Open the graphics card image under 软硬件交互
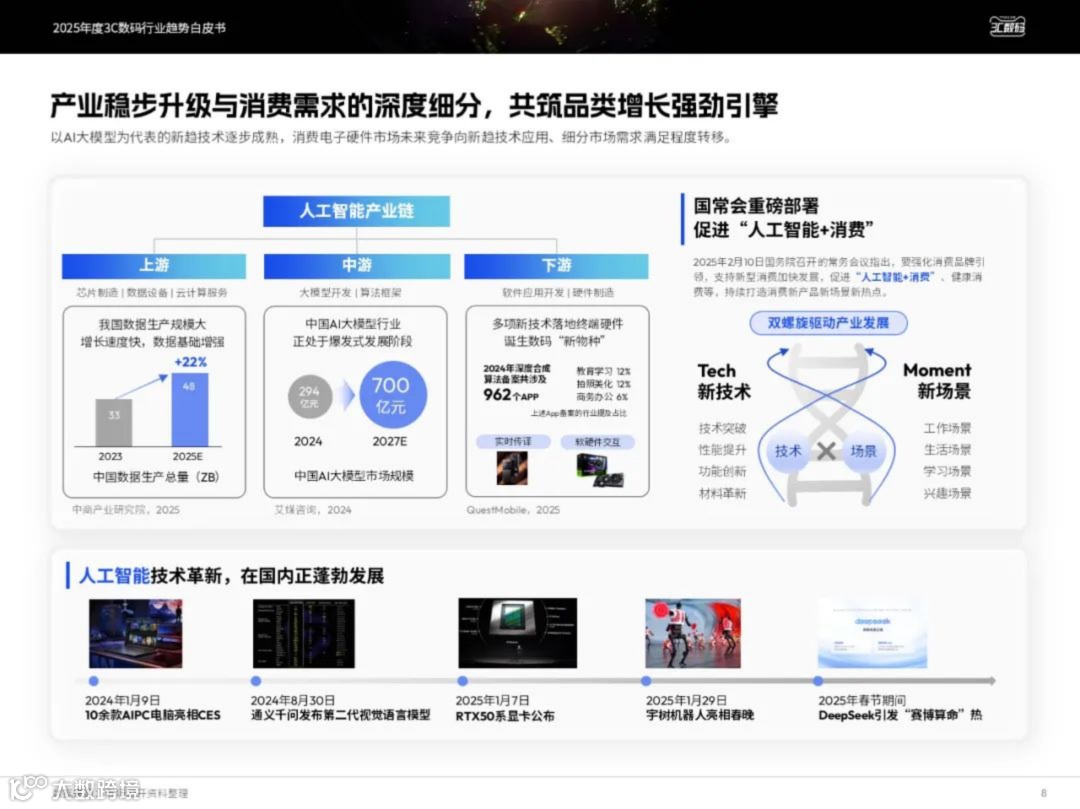 click(600, 470)
